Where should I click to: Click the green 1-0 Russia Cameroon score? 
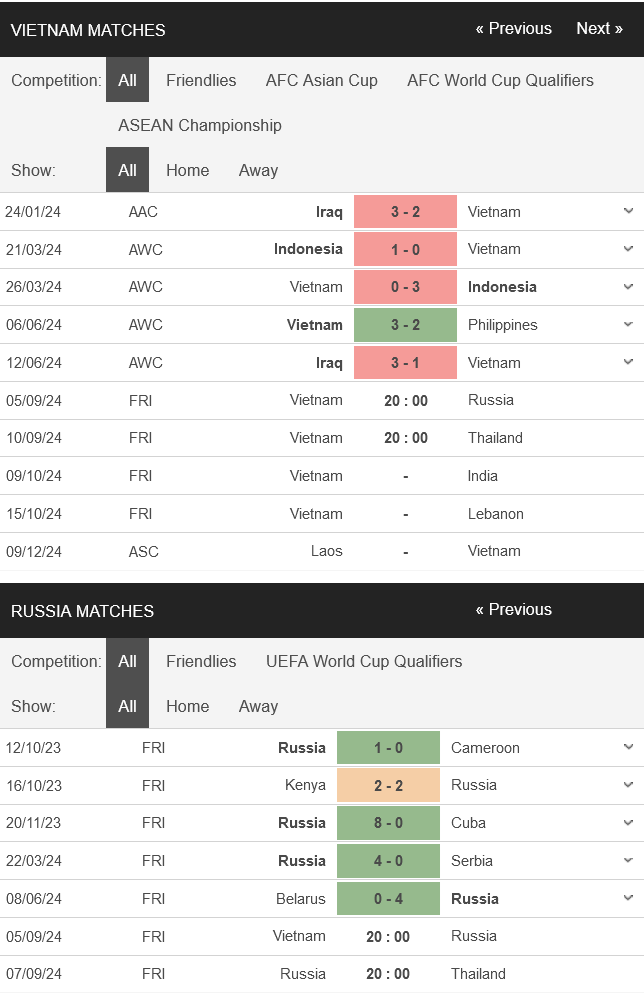pos(388,748)
